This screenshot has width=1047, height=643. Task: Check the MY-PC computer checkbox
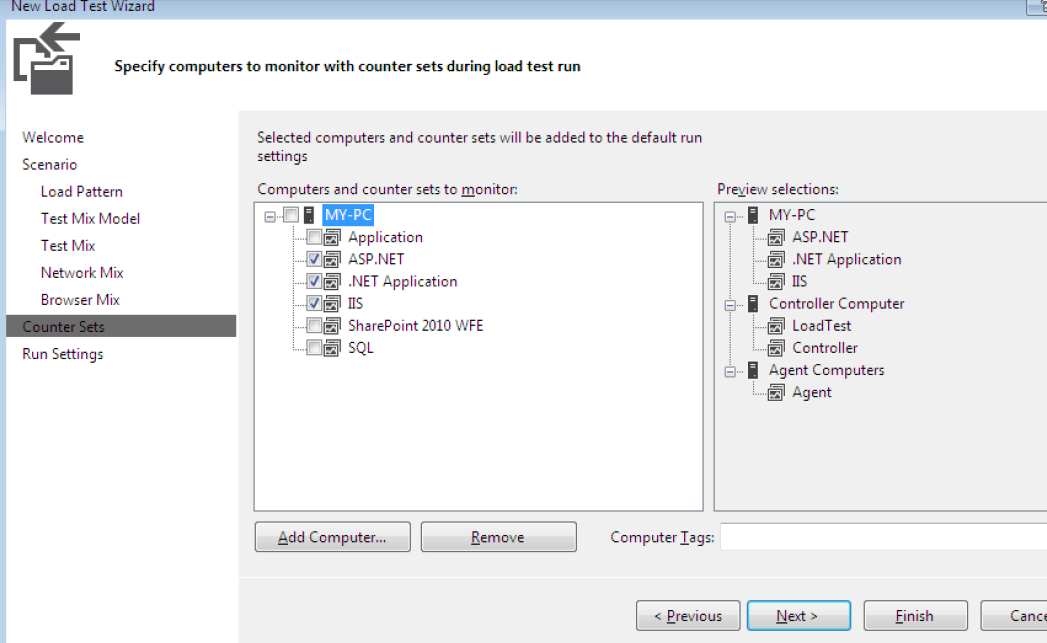point(291,215)
